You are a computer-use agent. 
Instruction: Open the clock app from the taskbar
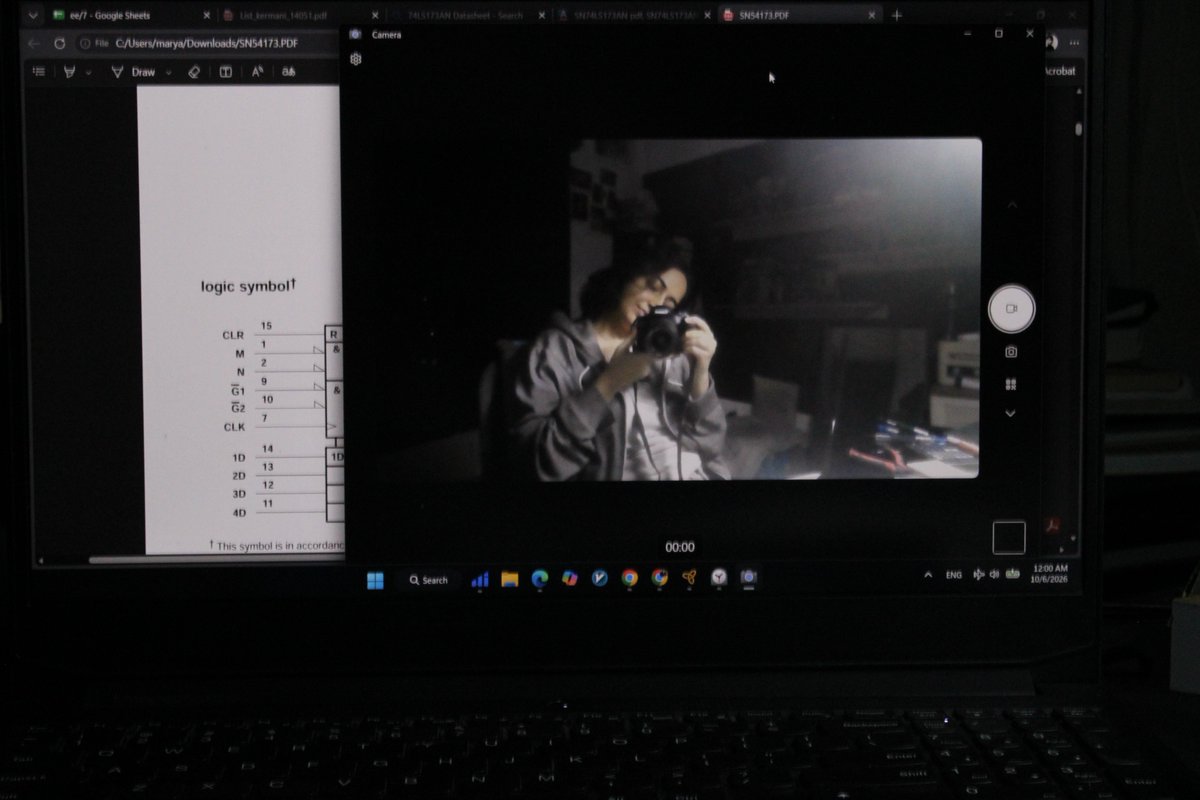coord(719,577)
